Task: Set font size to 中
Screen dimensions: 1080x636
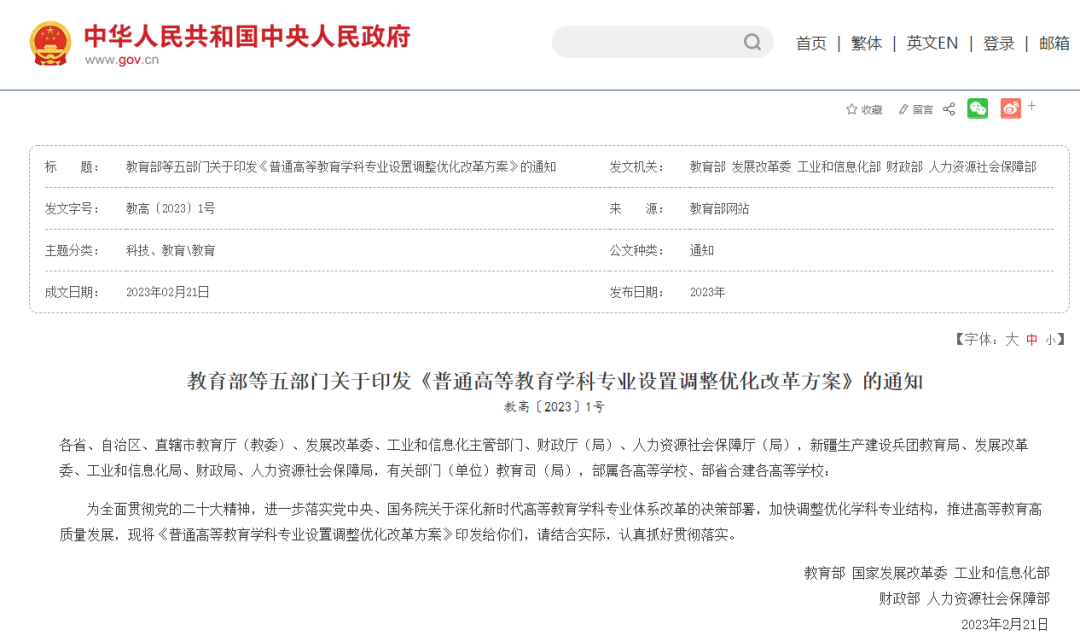Action: 1032,340
